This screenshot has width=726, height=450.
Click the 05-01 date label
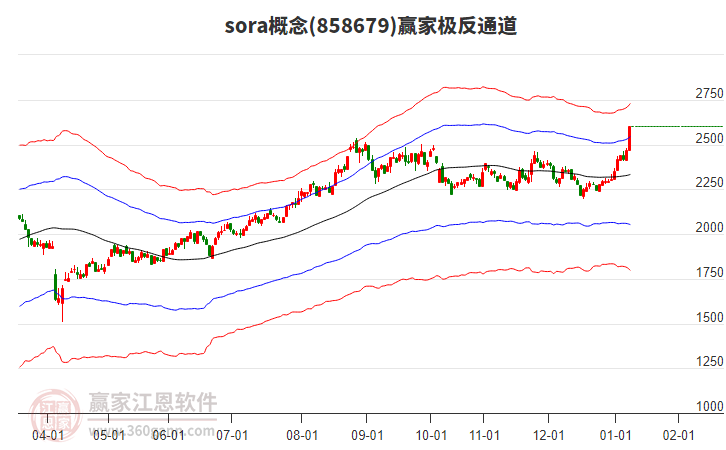pos(109,436)
